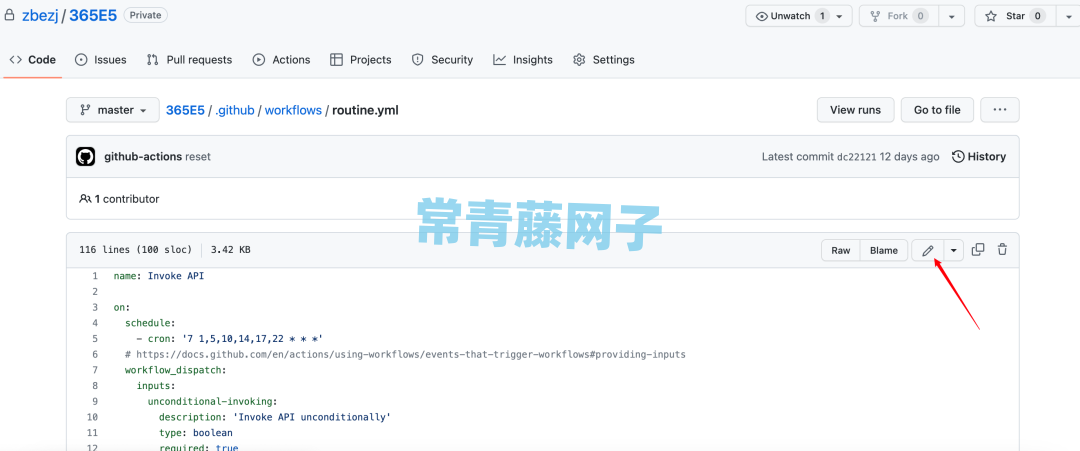Viewport: 1080px width, 451px height.
Task: Click the 'name: Invoke API' line
Action: (x=159, y=276)
